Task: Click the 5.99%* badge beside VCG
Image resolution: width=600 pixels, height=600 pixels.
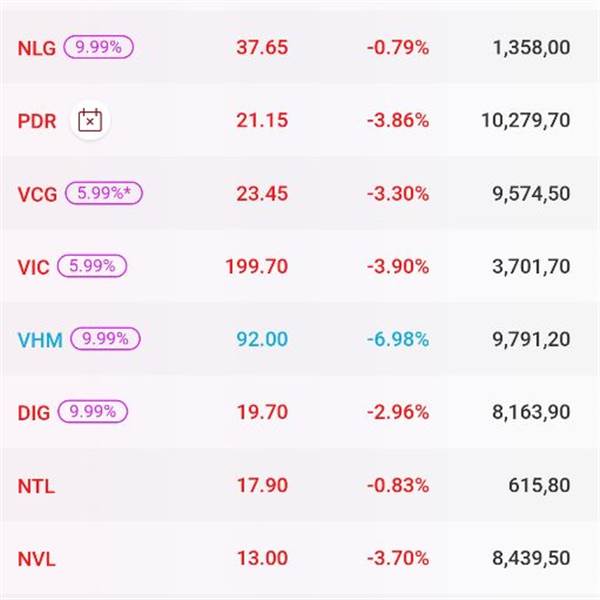Action: click(103, 194)
